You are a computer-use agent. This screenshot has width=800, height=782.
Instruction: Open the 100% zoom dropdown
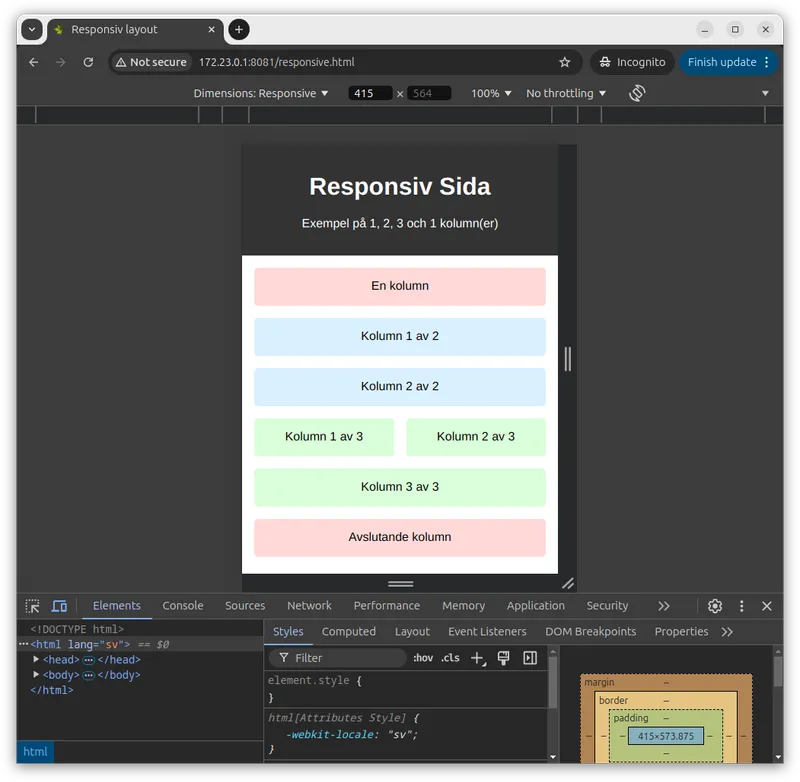(491, 93)
